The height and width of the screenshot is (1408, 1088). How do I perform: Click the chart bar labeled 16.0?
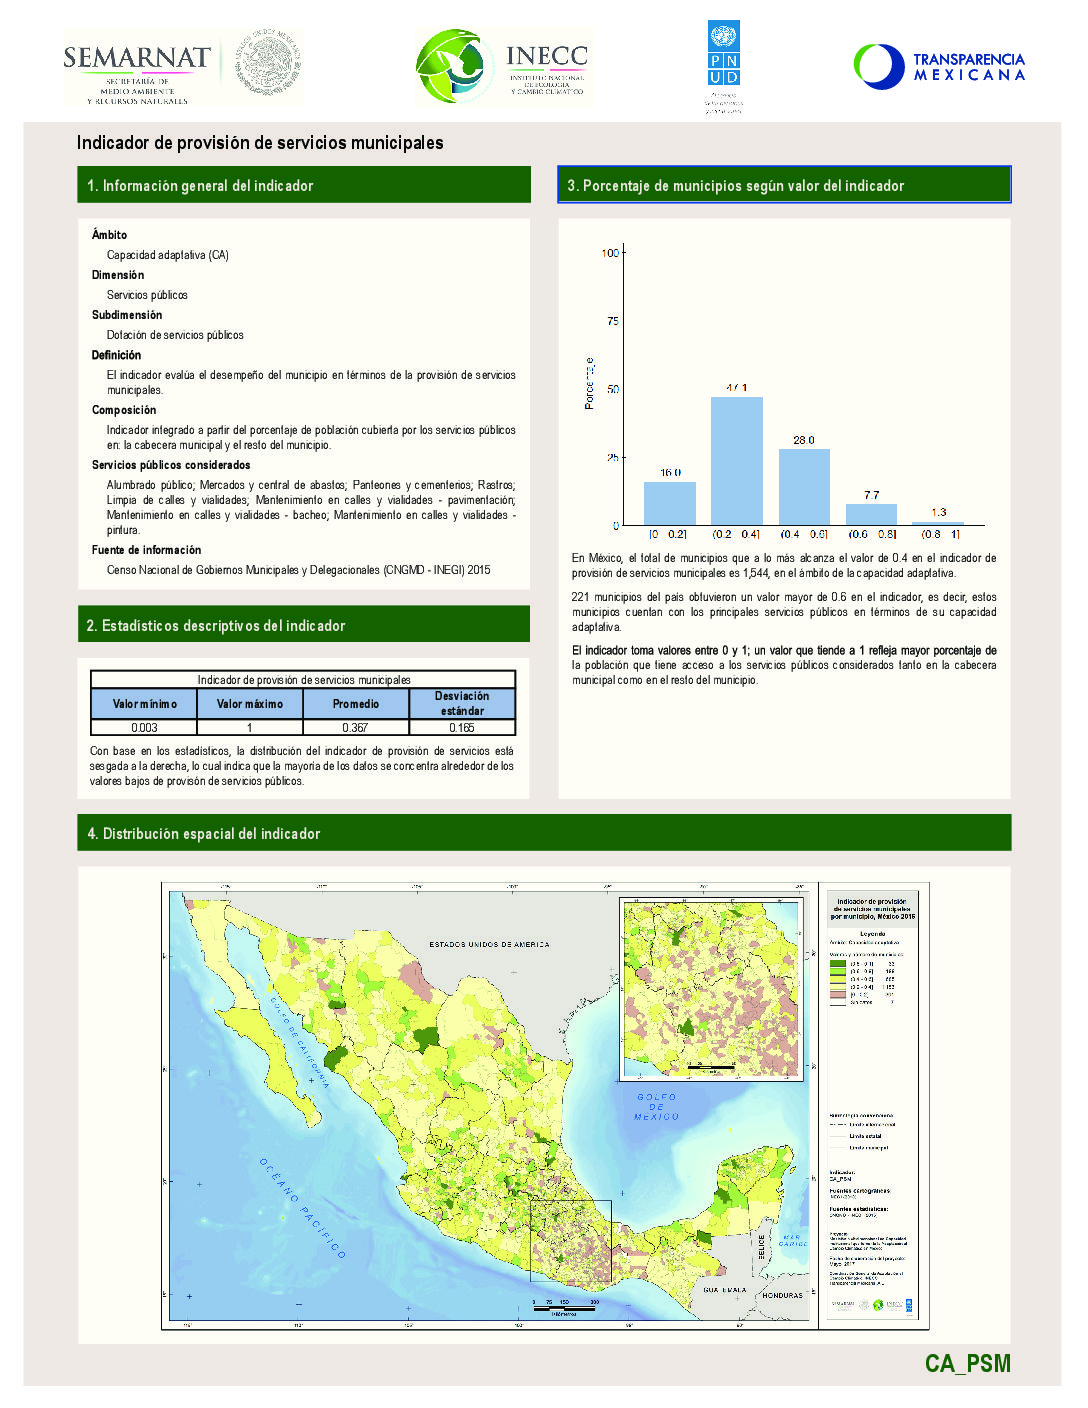pos(670,503)
